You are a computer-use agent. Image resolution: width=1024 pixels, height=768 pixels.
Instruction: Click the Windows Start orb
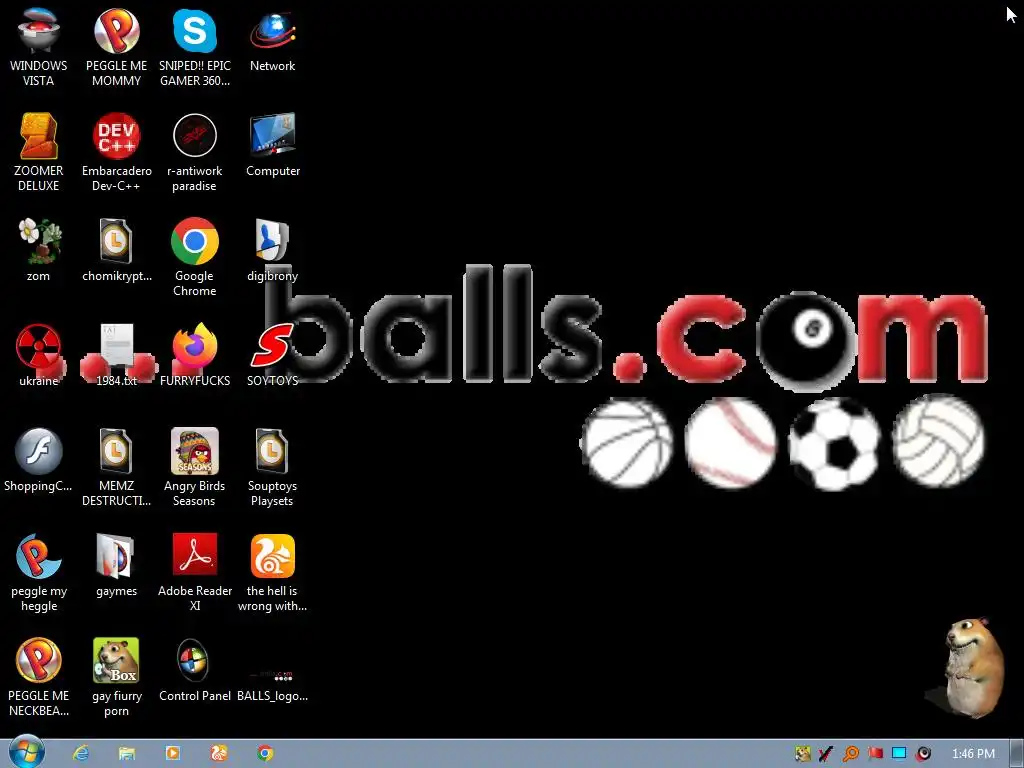coord(26,753)
